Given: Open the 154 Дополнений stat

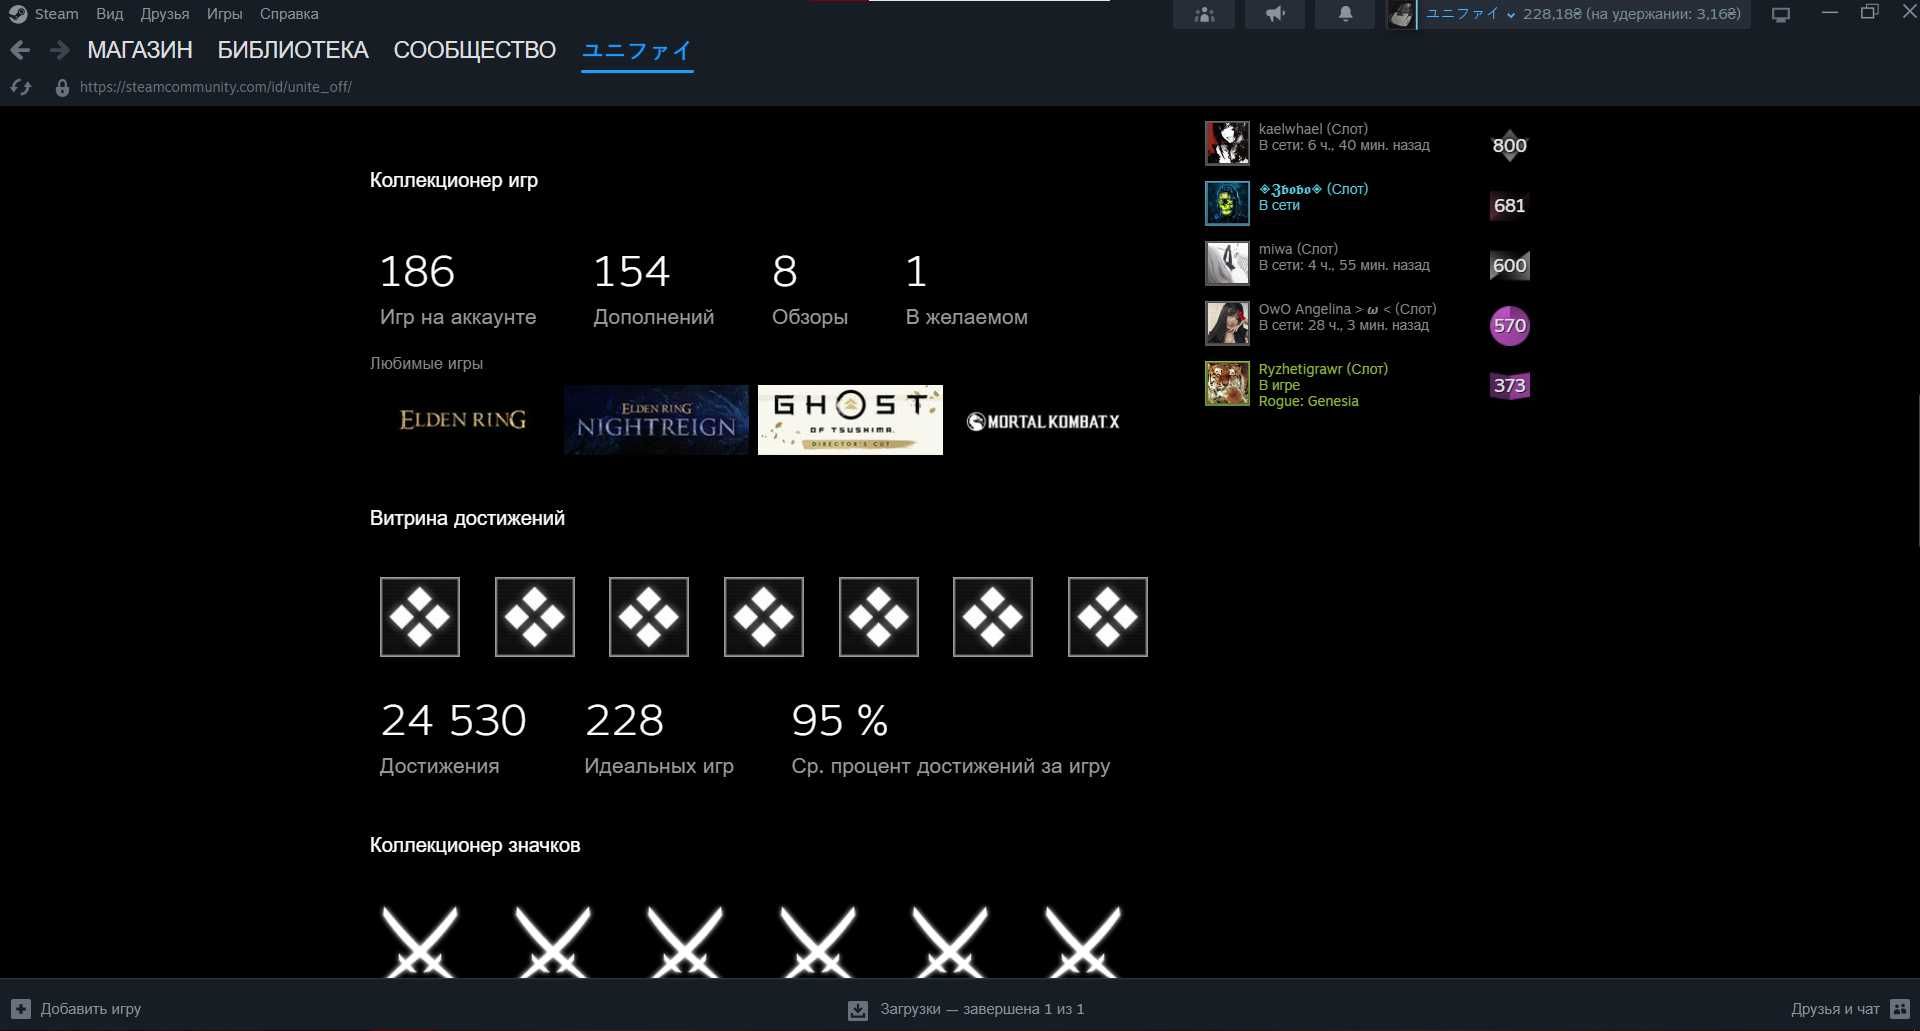Looking at the screenshot, I should coord(653,289).
